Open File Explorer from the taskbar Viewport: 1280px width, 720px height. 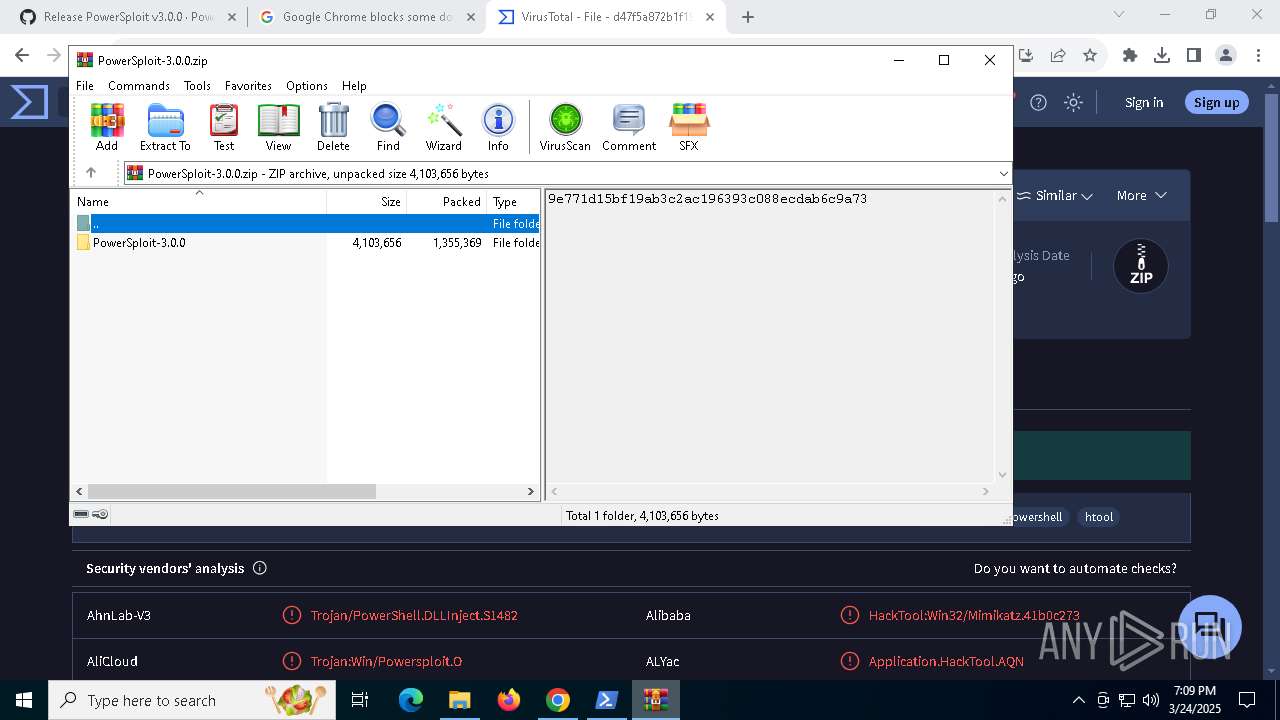pos(460,700)
